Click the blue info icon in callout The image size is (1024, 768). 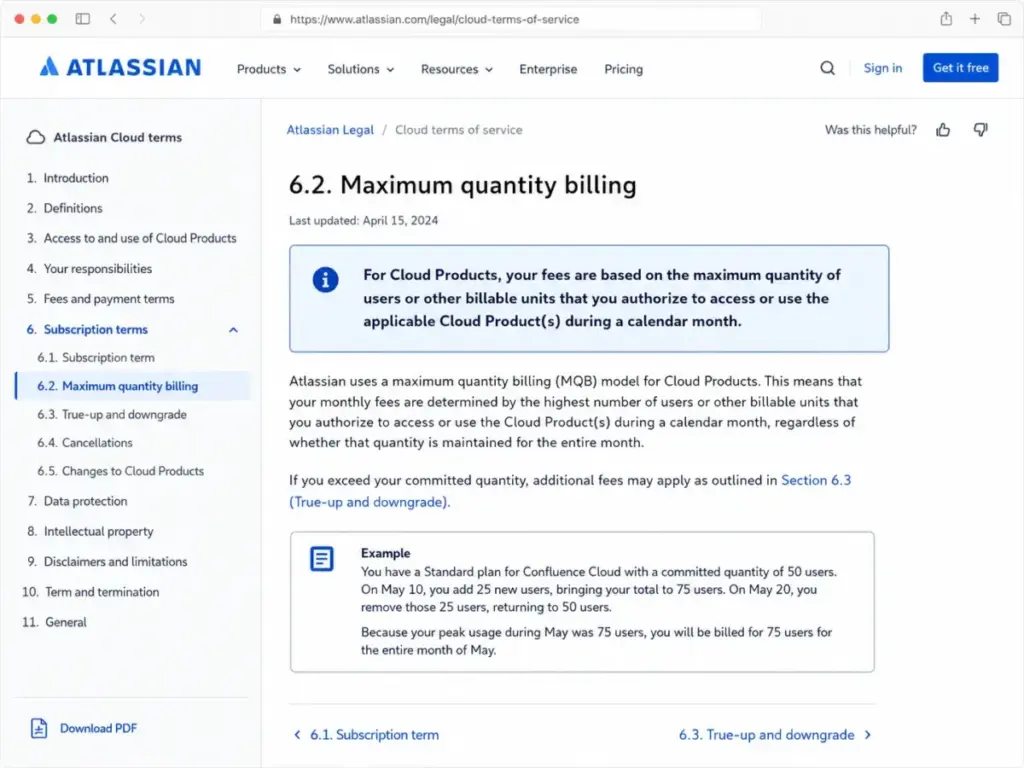point(325,280)
